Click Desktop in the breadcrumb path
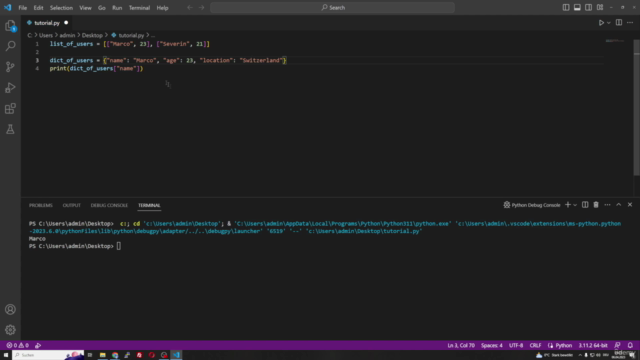The image size is (640, 360). pos(92,36)
